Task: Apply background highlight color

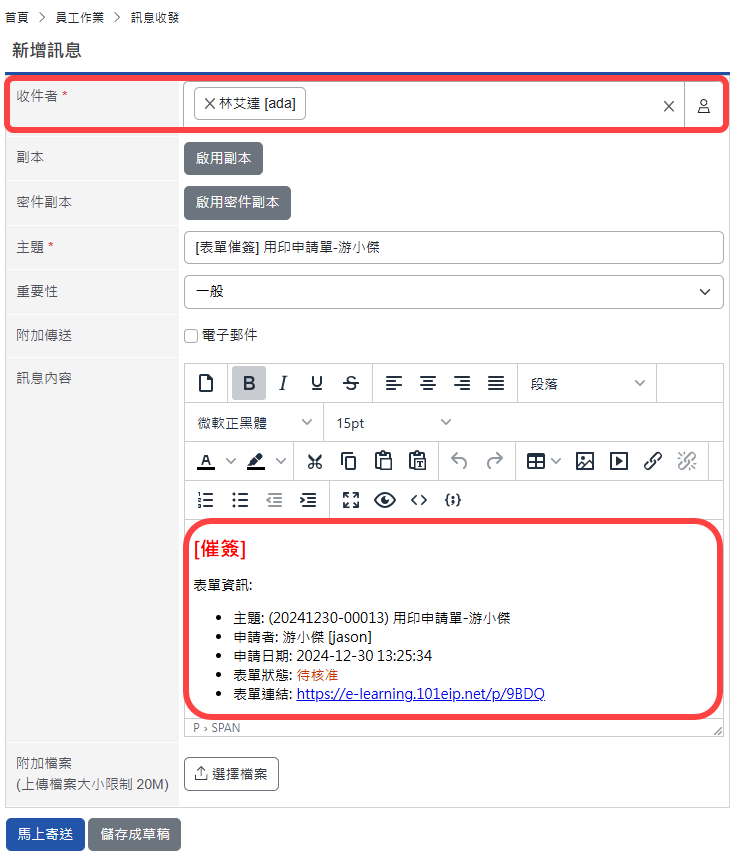Action: click(256, 461)
